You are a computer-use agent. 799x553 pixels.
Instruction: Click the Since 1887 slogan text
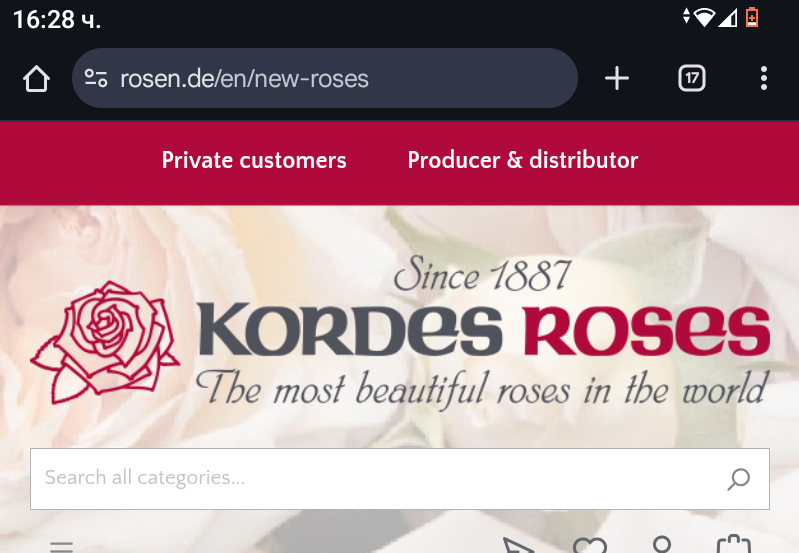[x=482, y=275]
